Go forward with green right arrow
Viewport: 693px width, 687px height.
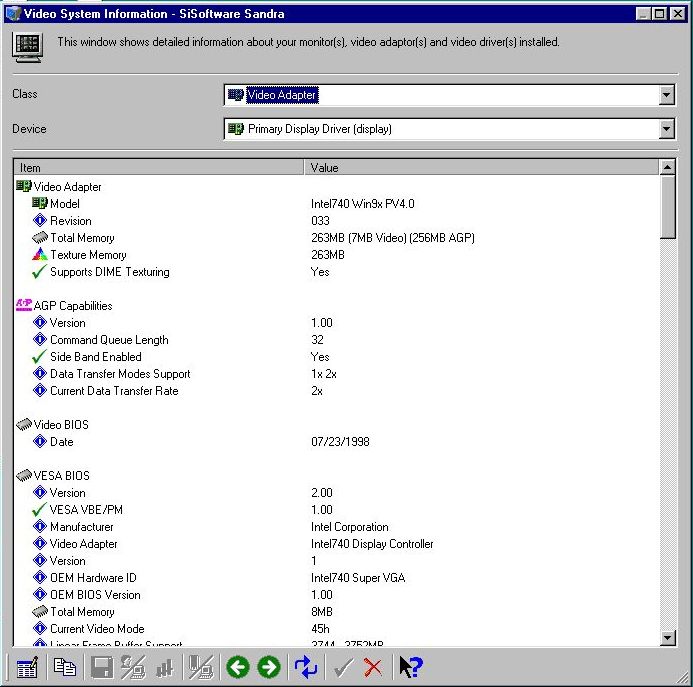[269, 667]
